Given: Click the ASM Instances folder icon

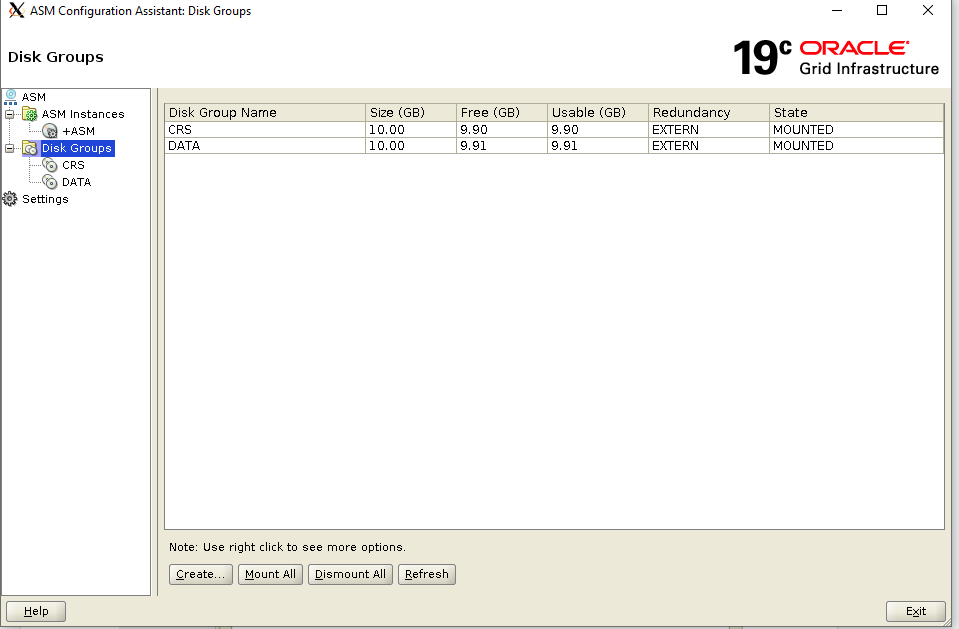Looking at the screenshot, I should pyautogui.click(x=29, y=114).
